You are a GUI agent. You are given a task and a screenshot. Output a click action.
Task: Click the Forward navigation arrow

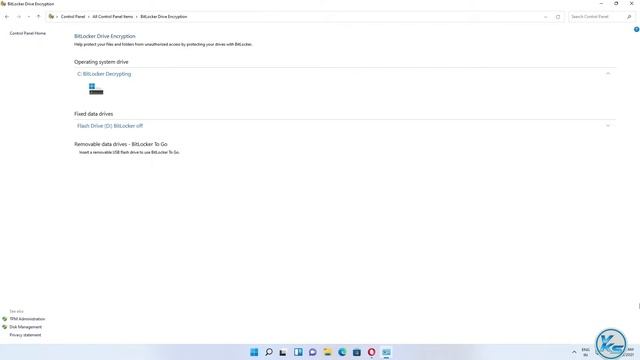(x=18, y=17)
